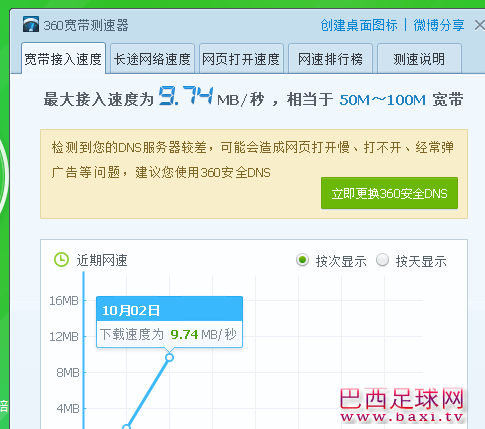Select the 按次显示 radio button
Viewport: 485px width, 429px height.
click(302, 260)
